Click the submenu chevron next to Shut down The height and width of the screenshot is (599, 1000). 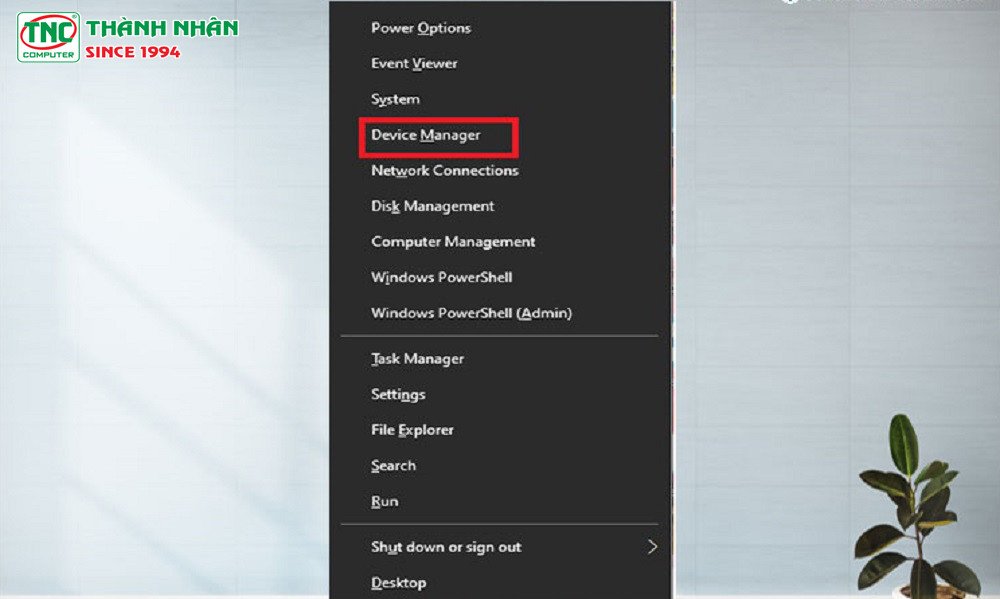[653, 547]
